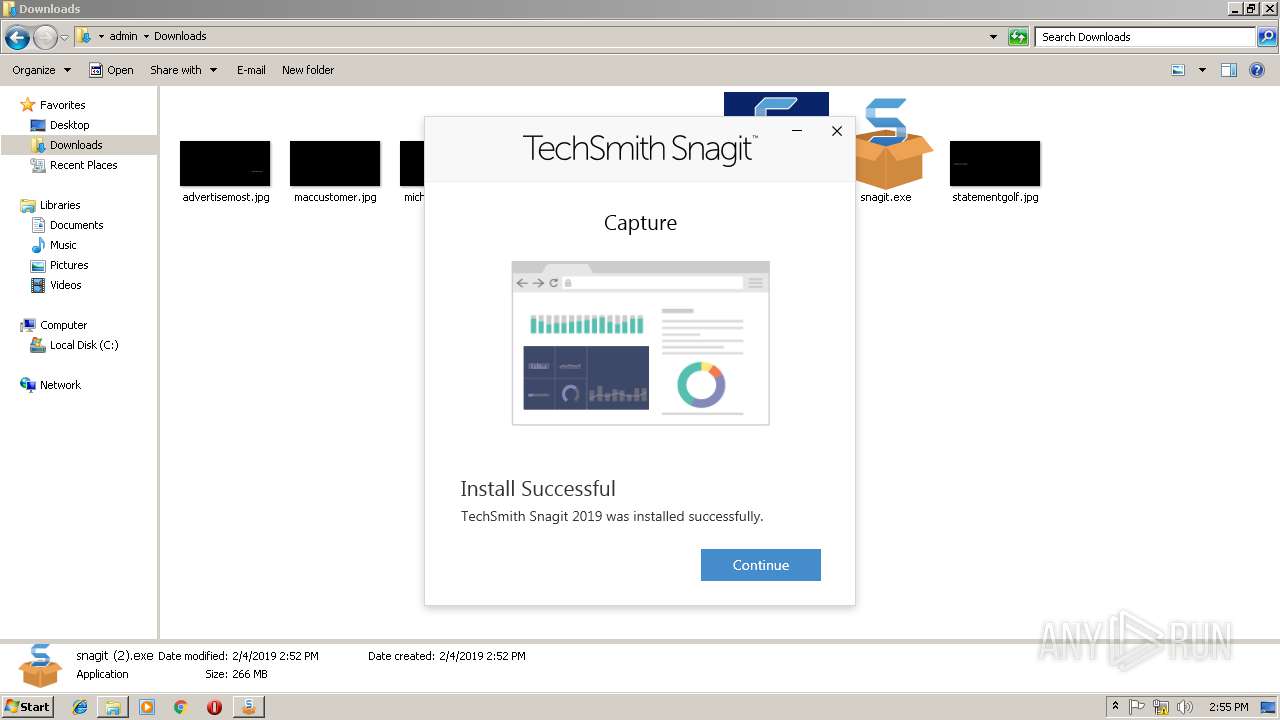Select Downloads in Favorites
This screenshot has width=1280, height=720.
coord(76,145)
